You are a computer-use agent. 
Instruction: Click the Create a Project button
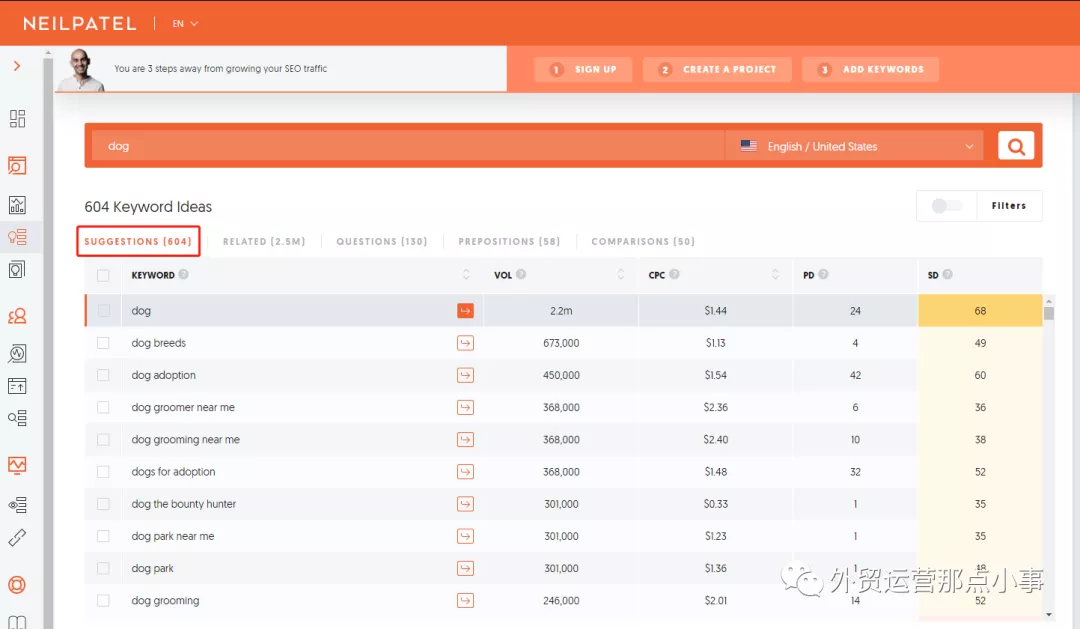[x=717, y=69]
